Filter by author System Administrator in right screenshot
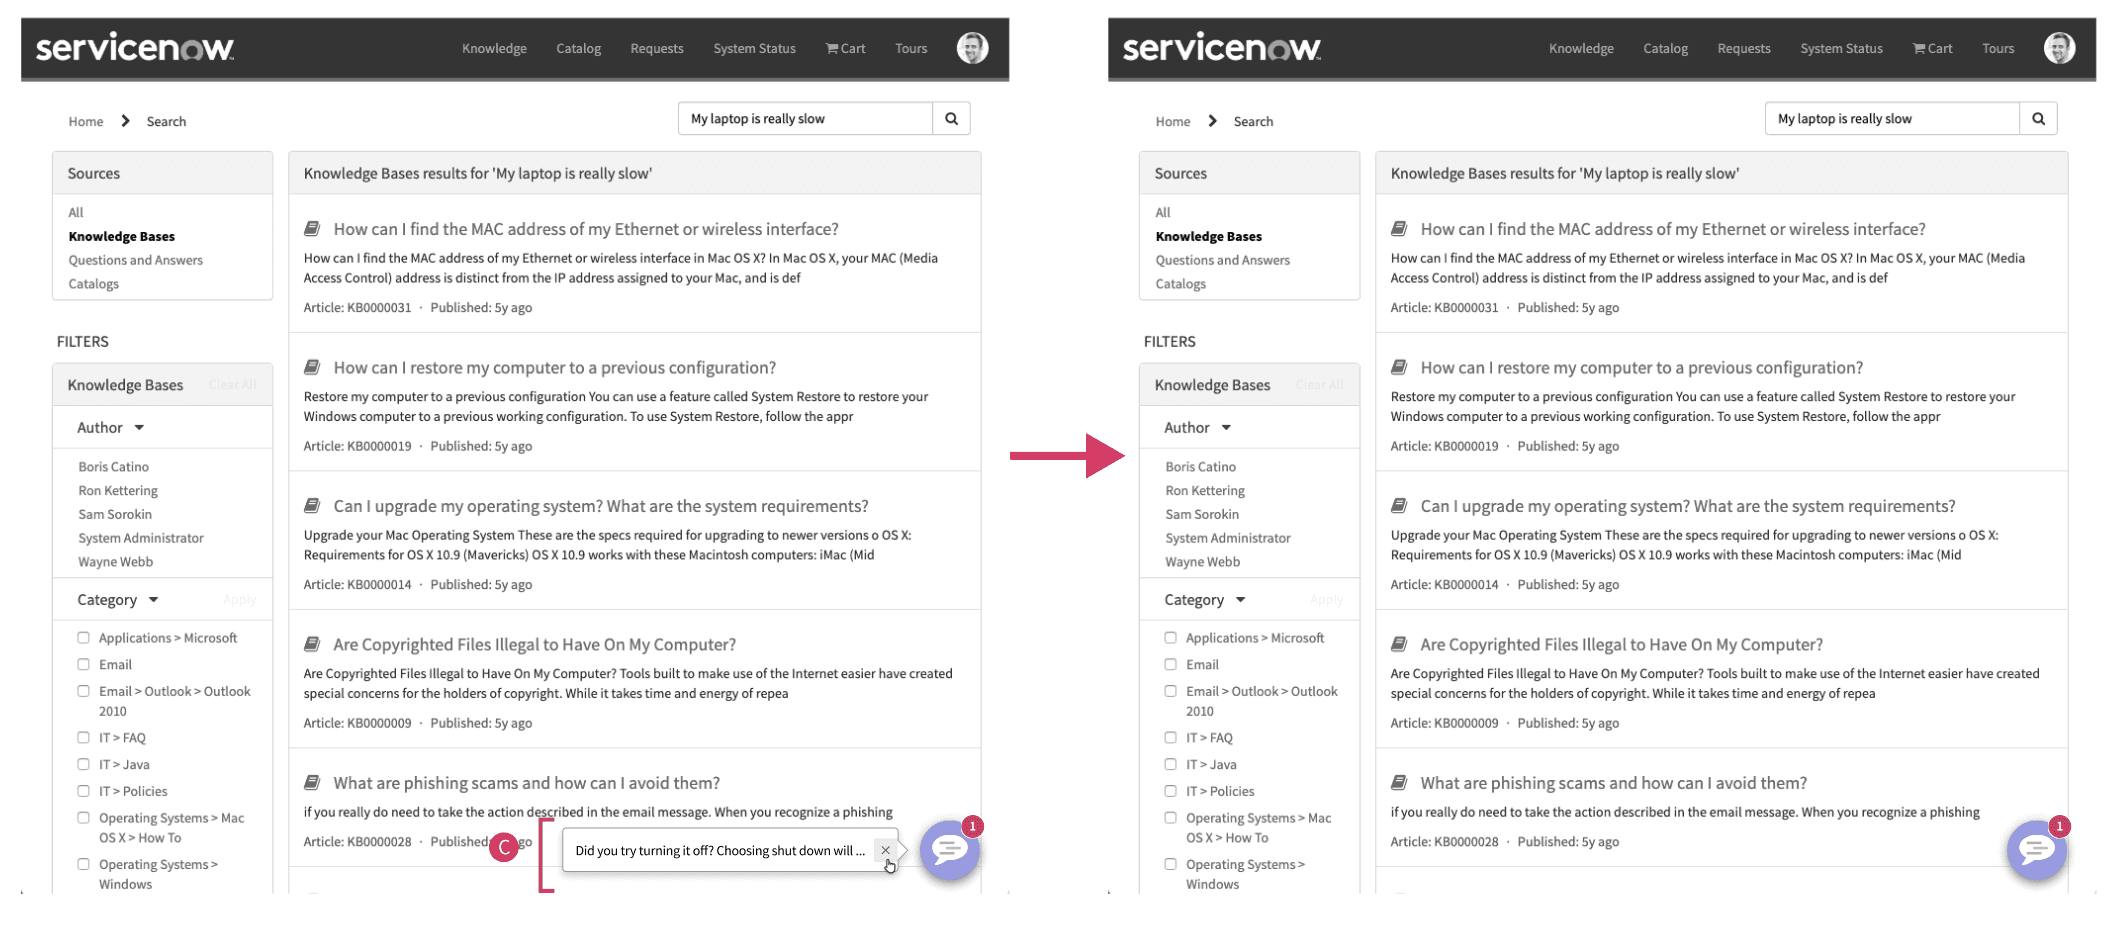 1227,538
